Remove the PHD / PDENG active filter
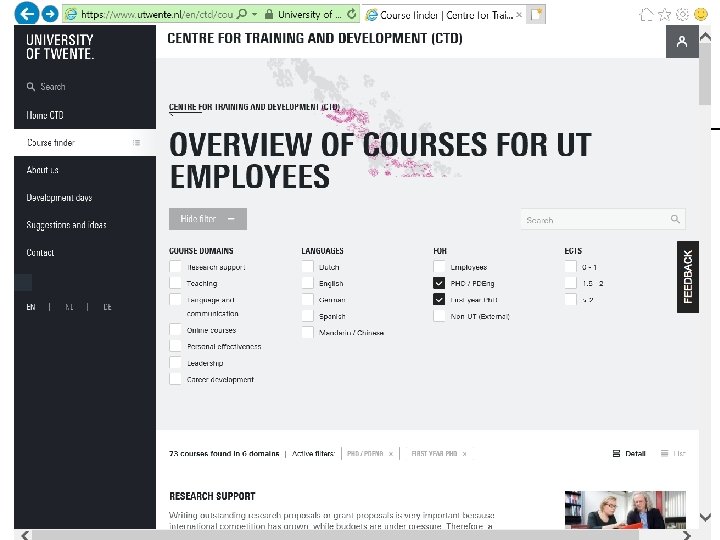The width and height of the screenshot is (720, 540). tap(391, 454)
